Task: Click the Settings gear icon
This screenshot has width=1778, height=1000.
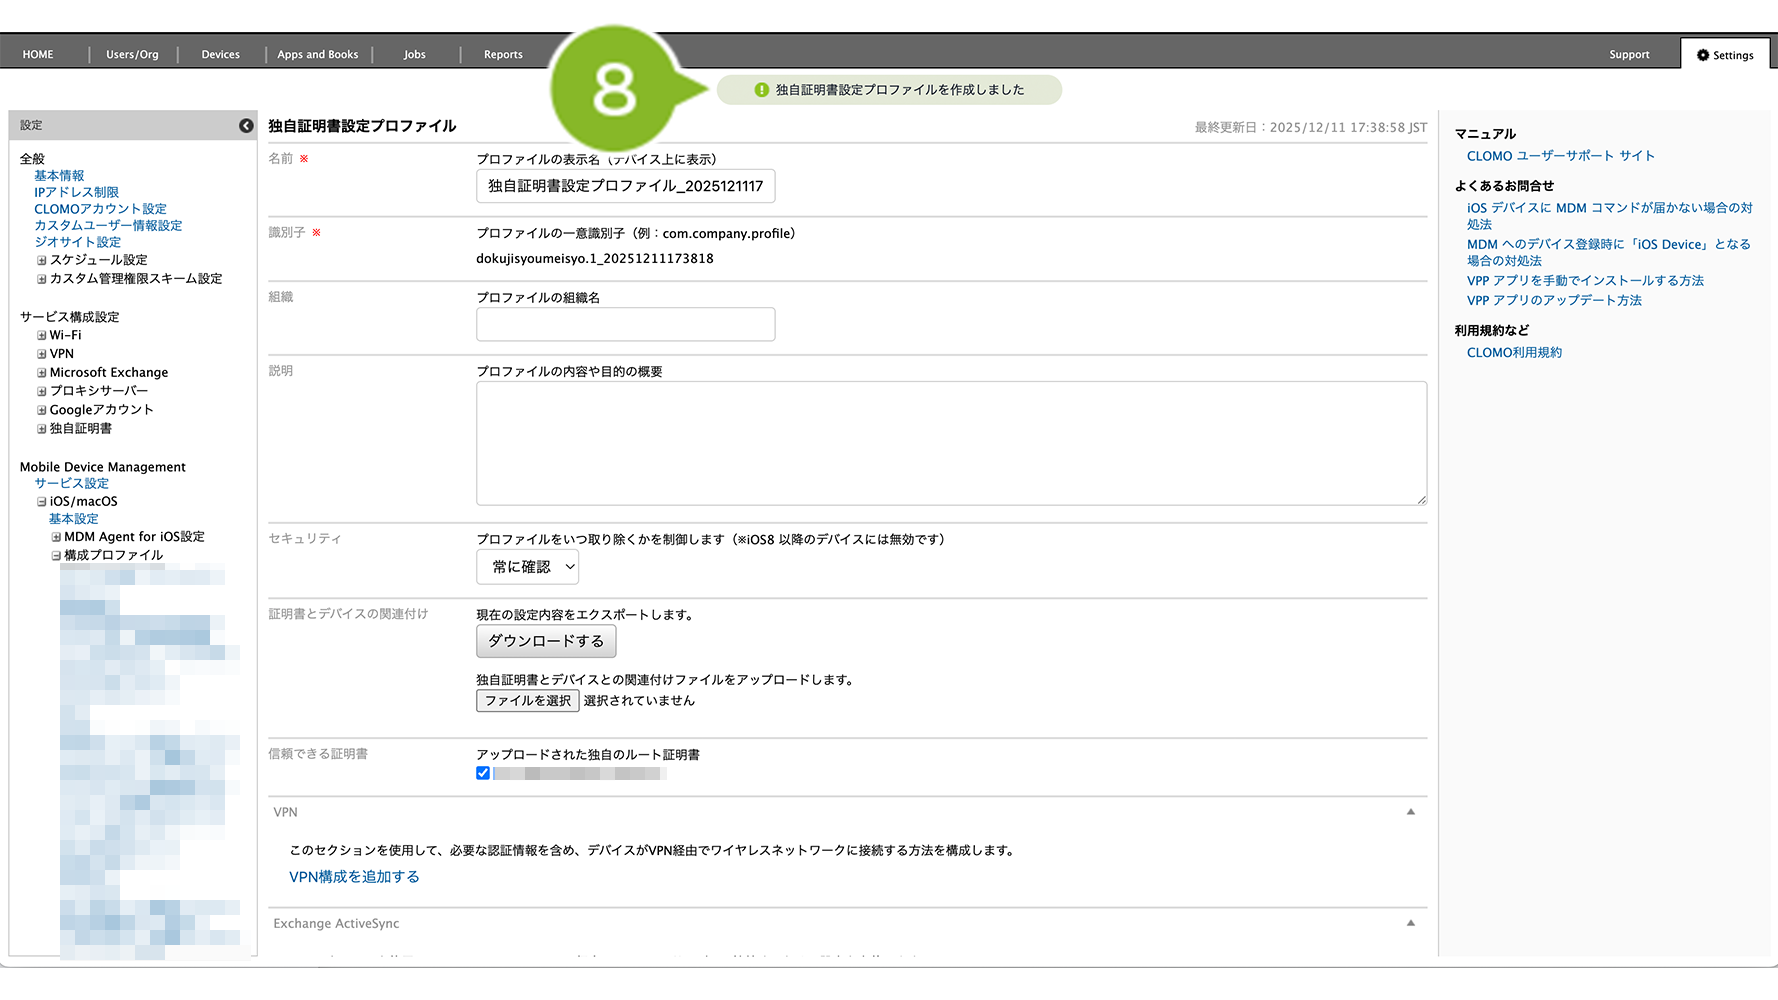Action: click(1702, 55)
